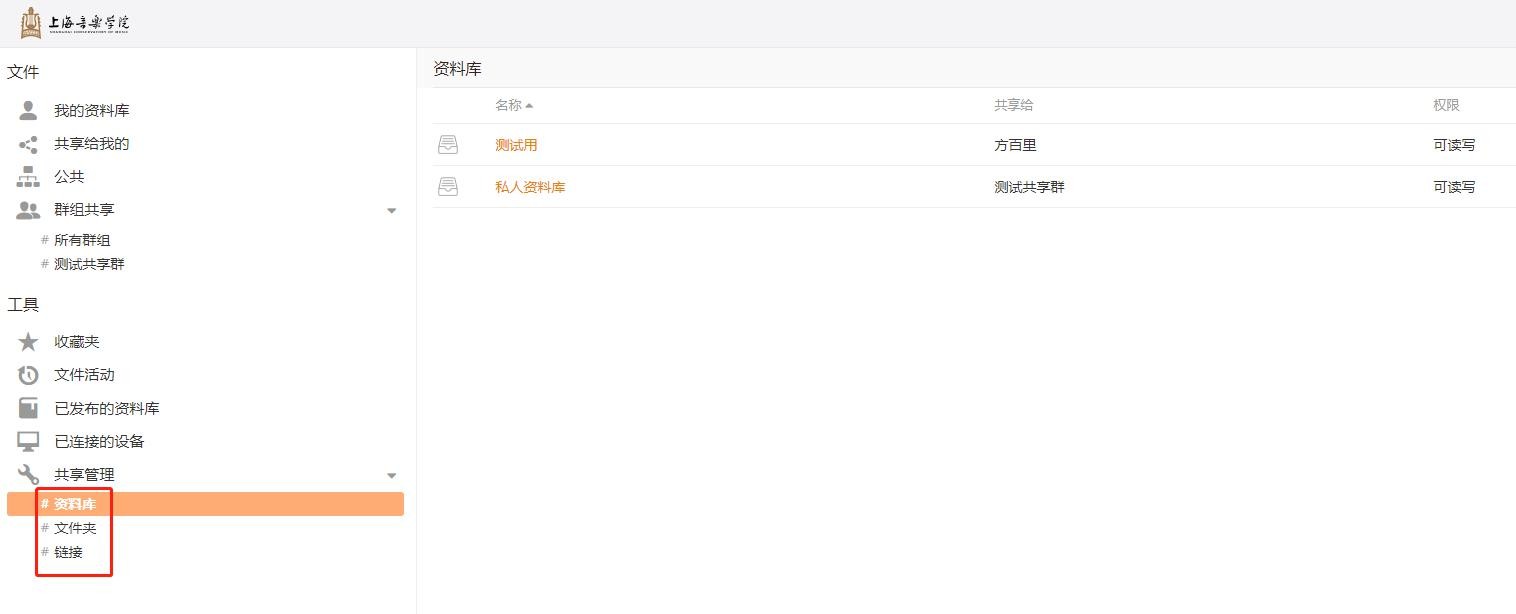
Task: Click the clock icon for 文件活动
Action: click(x=28, y=375)
